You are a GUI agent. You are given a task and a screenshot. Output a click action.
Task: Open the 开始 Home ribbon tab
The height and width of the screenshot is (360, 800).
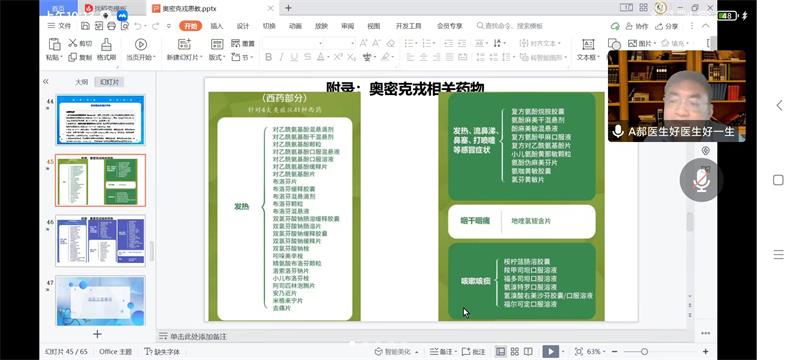(x=190, y=26)
